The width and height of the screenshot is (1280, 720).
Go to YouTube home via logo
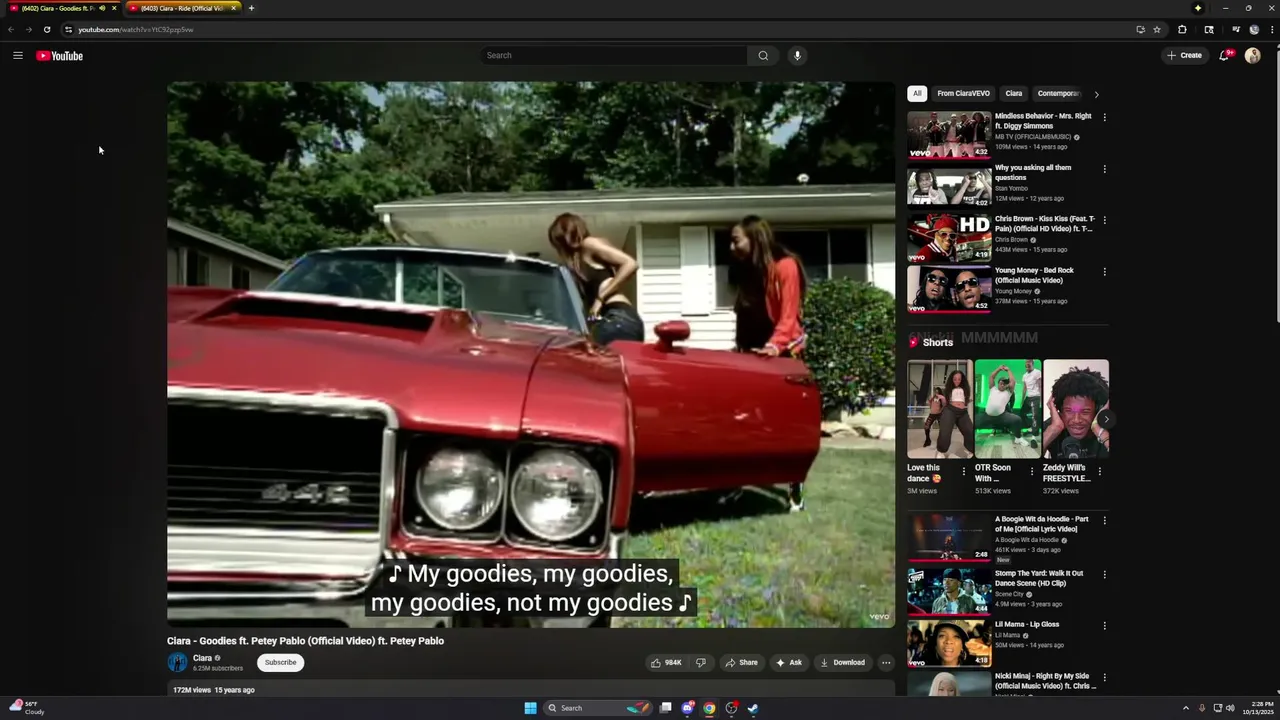pos(60,56)
